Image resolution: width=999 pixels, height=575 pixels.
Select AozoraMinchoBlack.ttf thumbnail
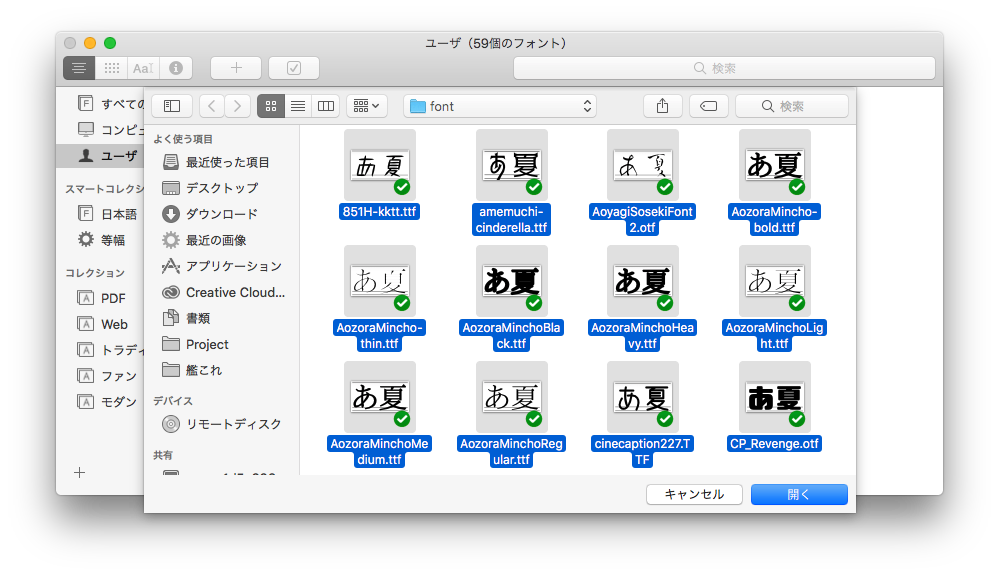(512, 281)
